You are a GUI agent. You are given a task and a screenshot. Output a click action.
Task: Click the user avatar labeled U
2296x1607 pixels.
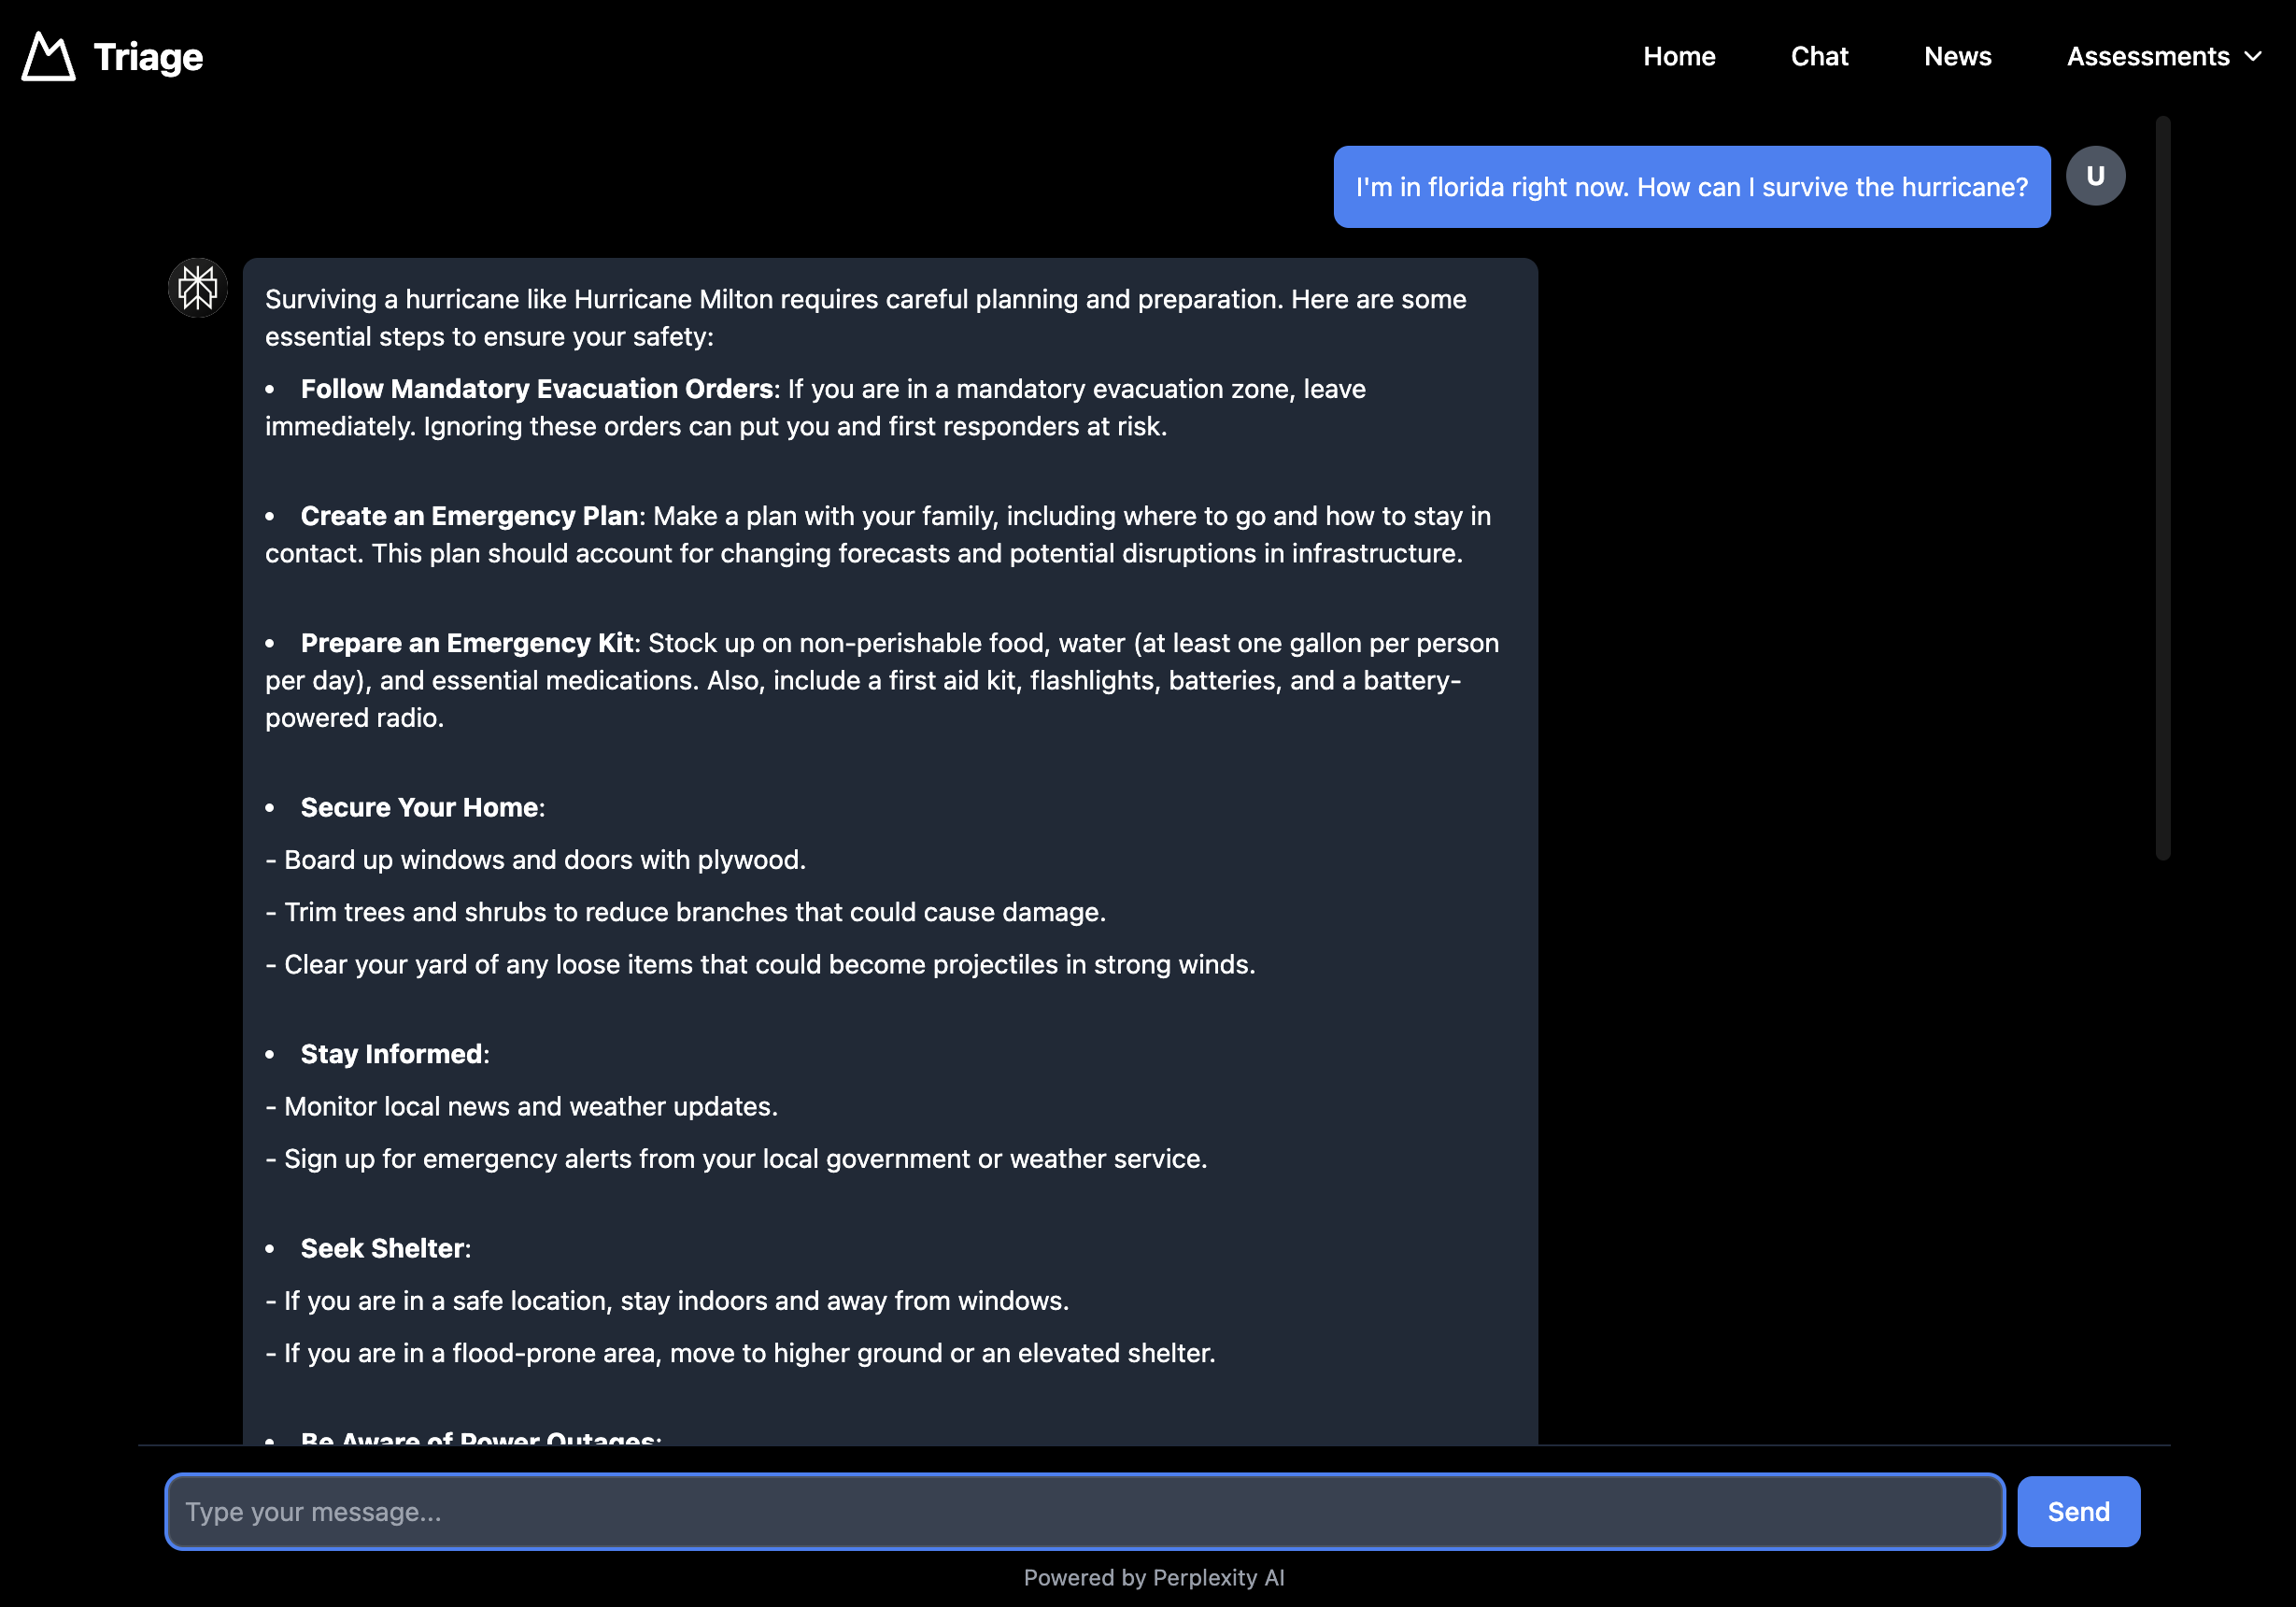pos(2095,176)
